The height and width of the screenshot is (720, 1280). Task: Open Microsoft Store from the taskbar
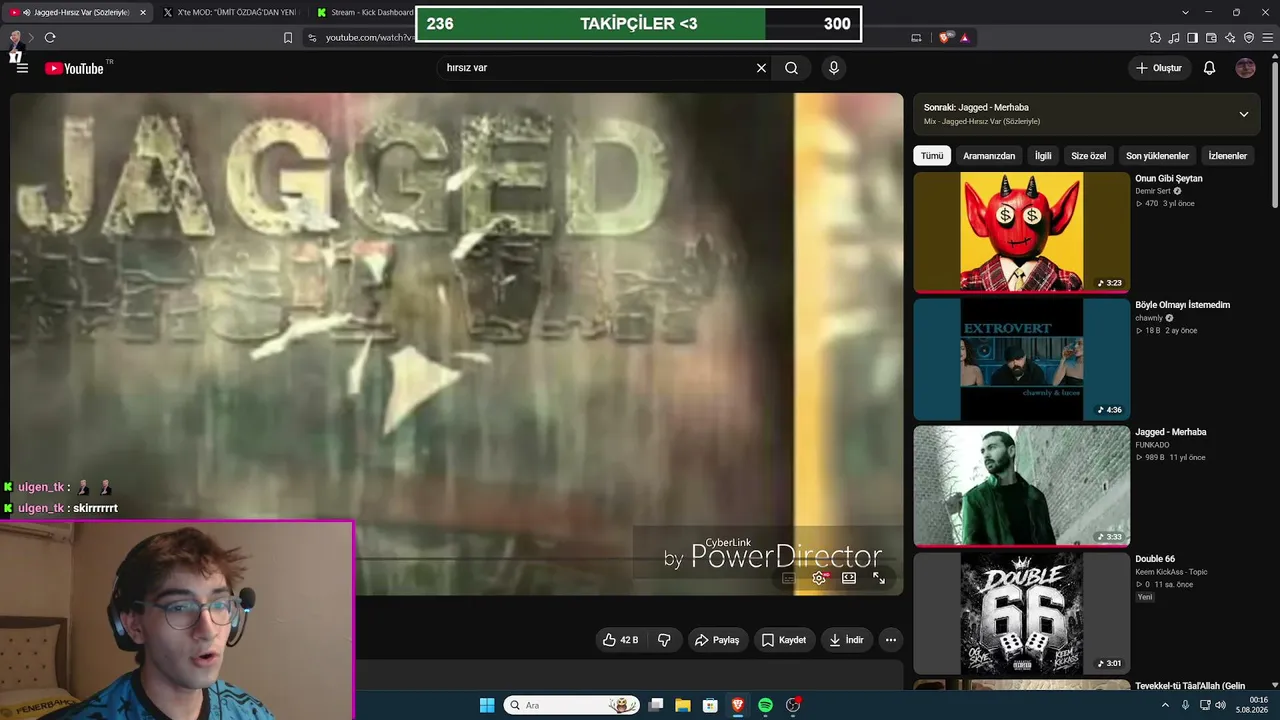(710, 705)
